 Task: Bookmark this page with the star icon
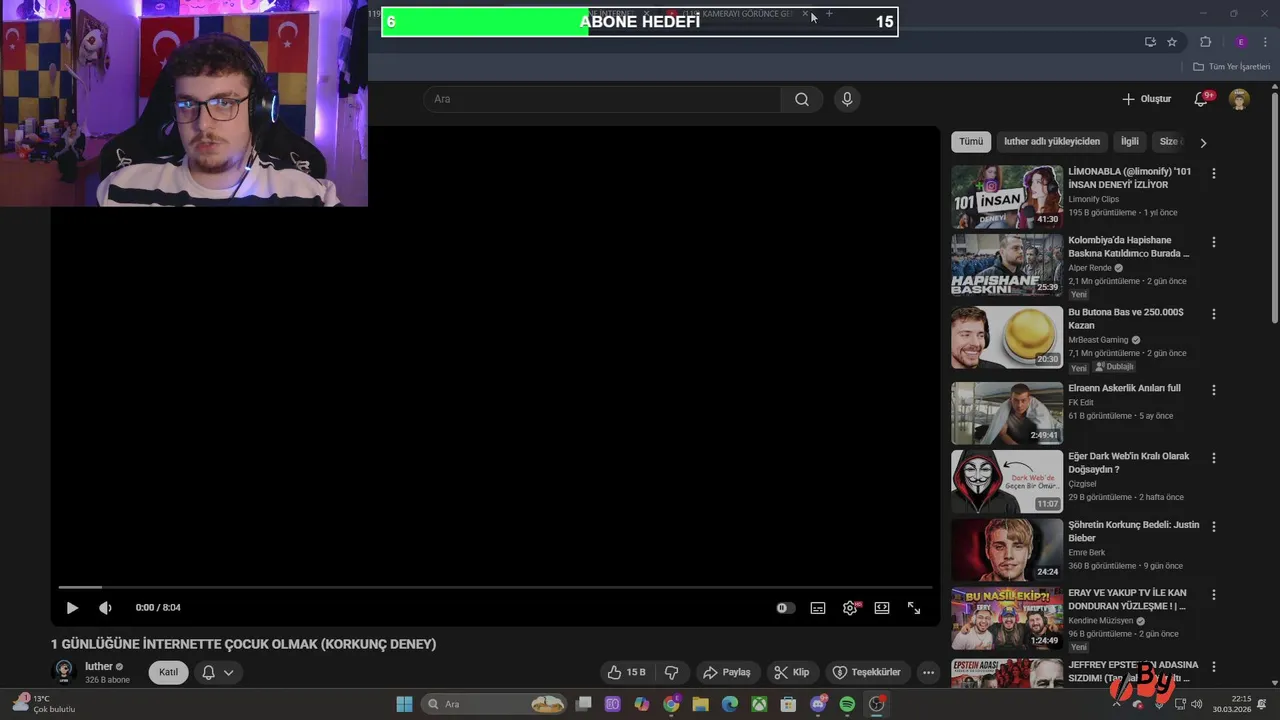(1172, 42)
